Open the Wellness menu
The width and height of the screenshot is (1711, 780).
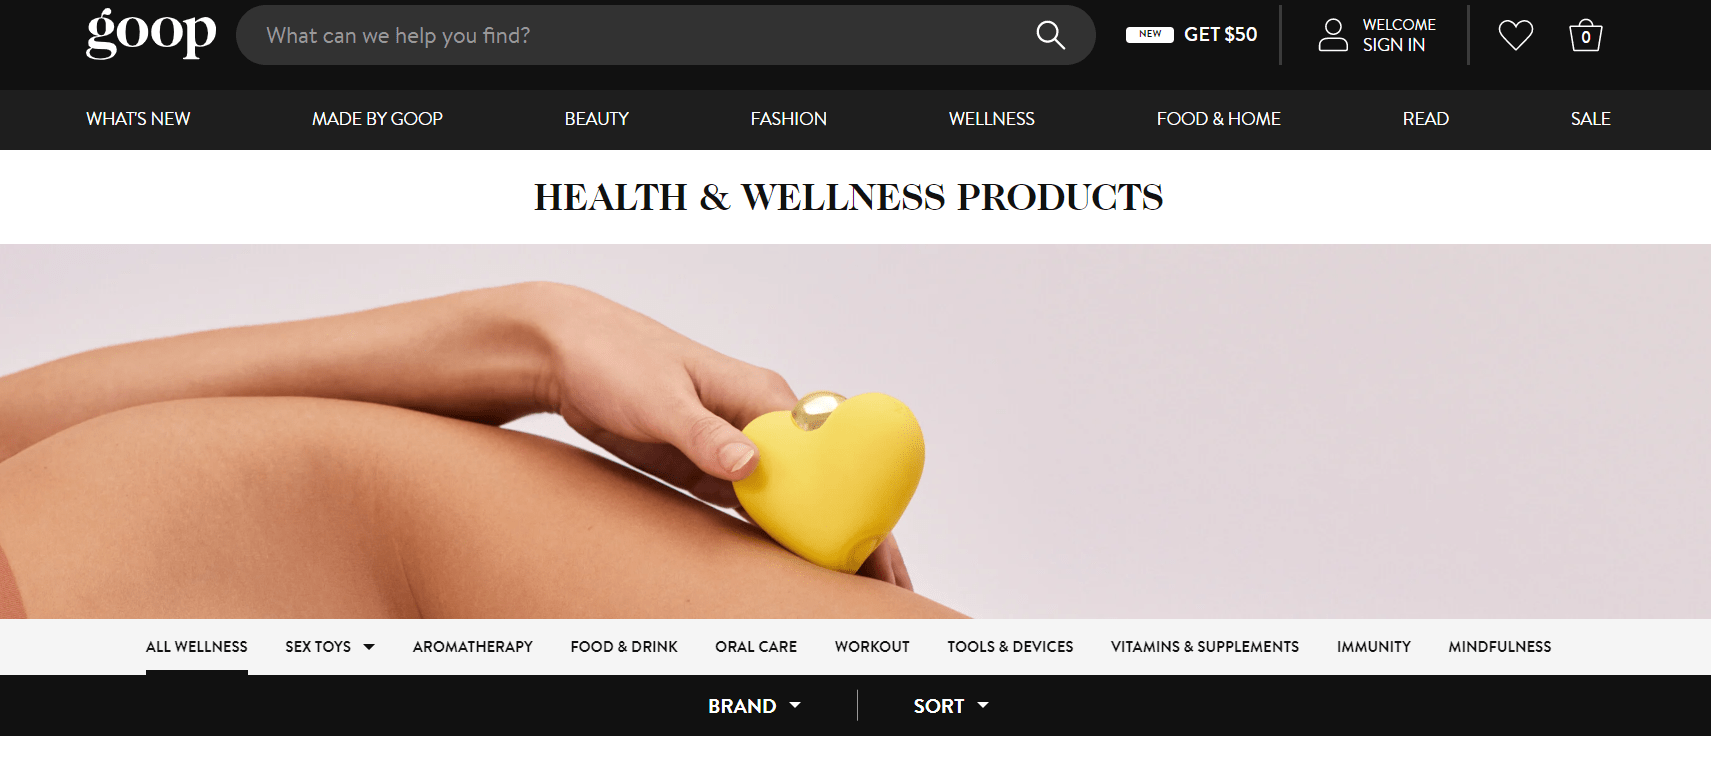tap(992, 119)
